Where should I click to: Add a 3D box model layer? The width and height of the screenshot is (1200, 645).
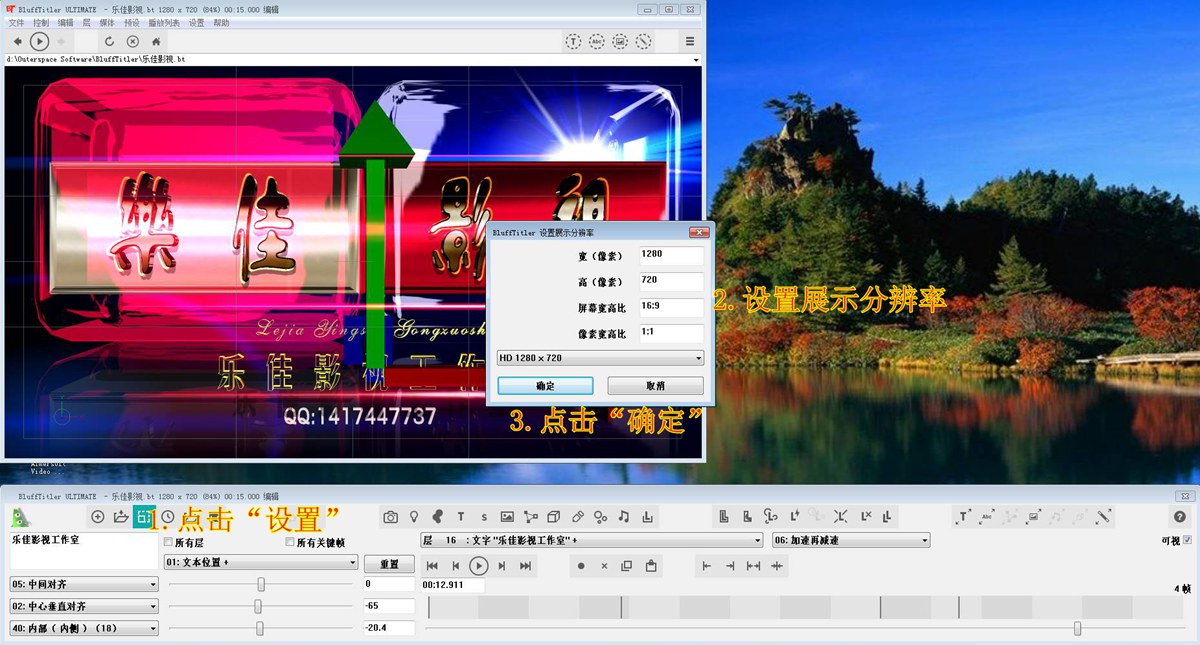[553, 516]
